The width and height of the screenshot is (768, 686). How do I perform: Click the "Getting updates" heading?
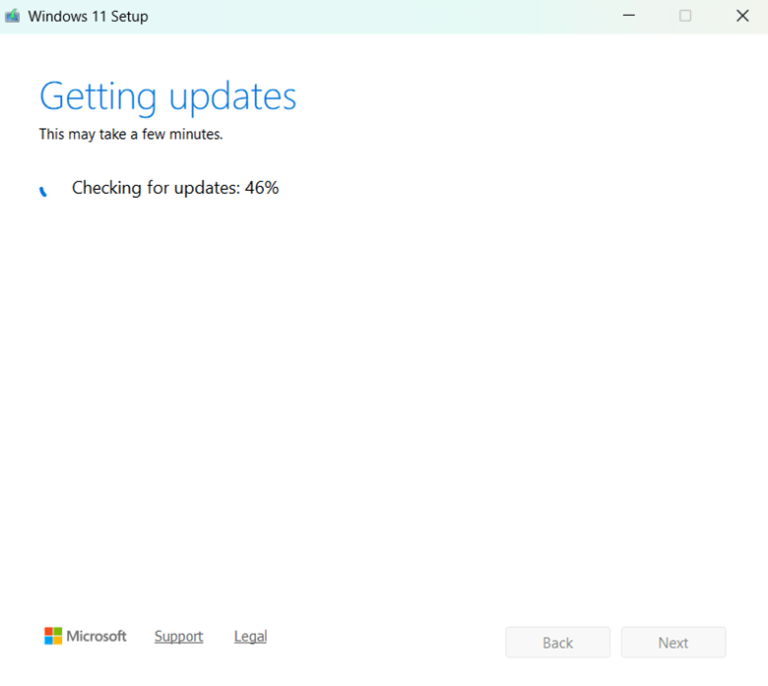click(168, 97)
